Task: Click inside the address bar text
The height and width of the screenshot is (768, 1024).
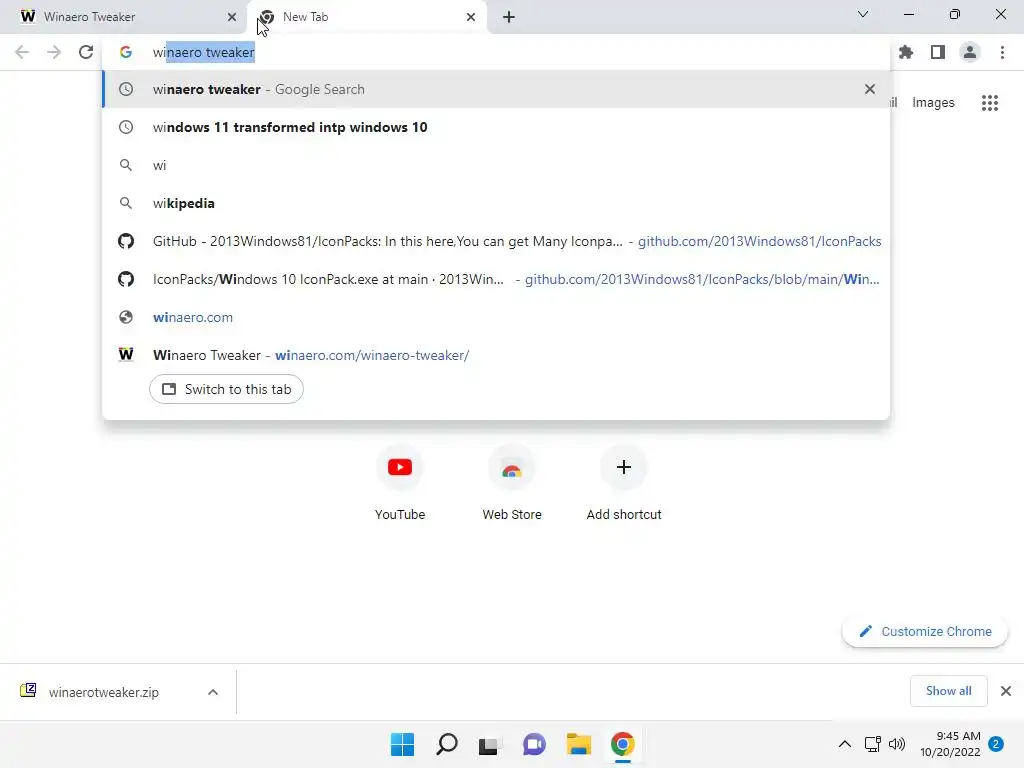Action: click(204, 52)
